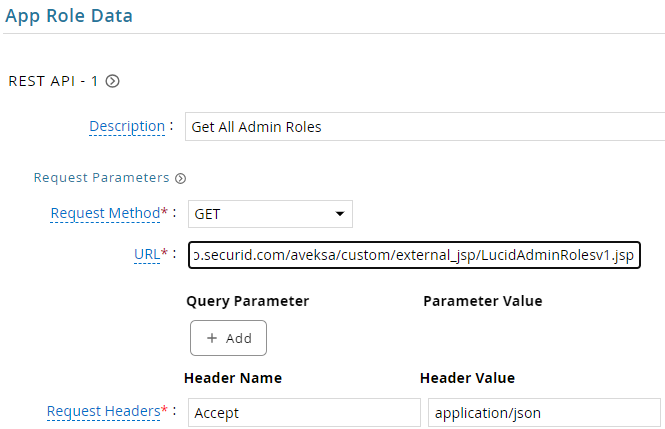Collapse the REST API - 1 section arrow icon
Image resolution: width=665 pixels, height=429 pixels.
112,81
